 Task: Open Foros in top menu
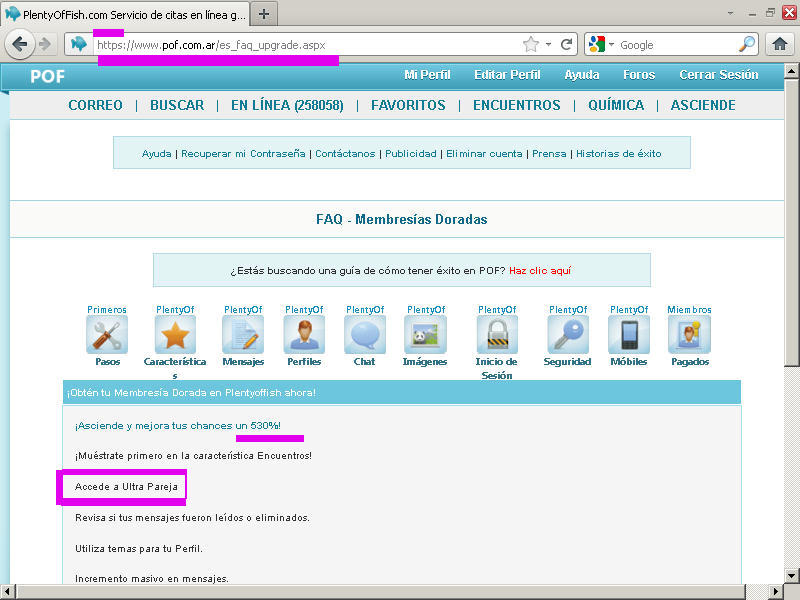pyautogui.click(x=639, y=75)
